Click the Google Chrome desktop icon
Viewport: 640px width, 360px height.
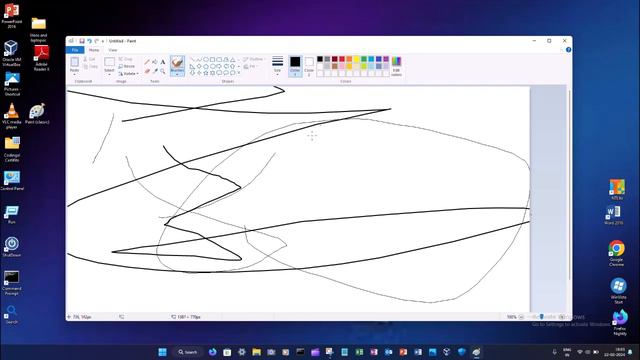[x=616, y=253]
